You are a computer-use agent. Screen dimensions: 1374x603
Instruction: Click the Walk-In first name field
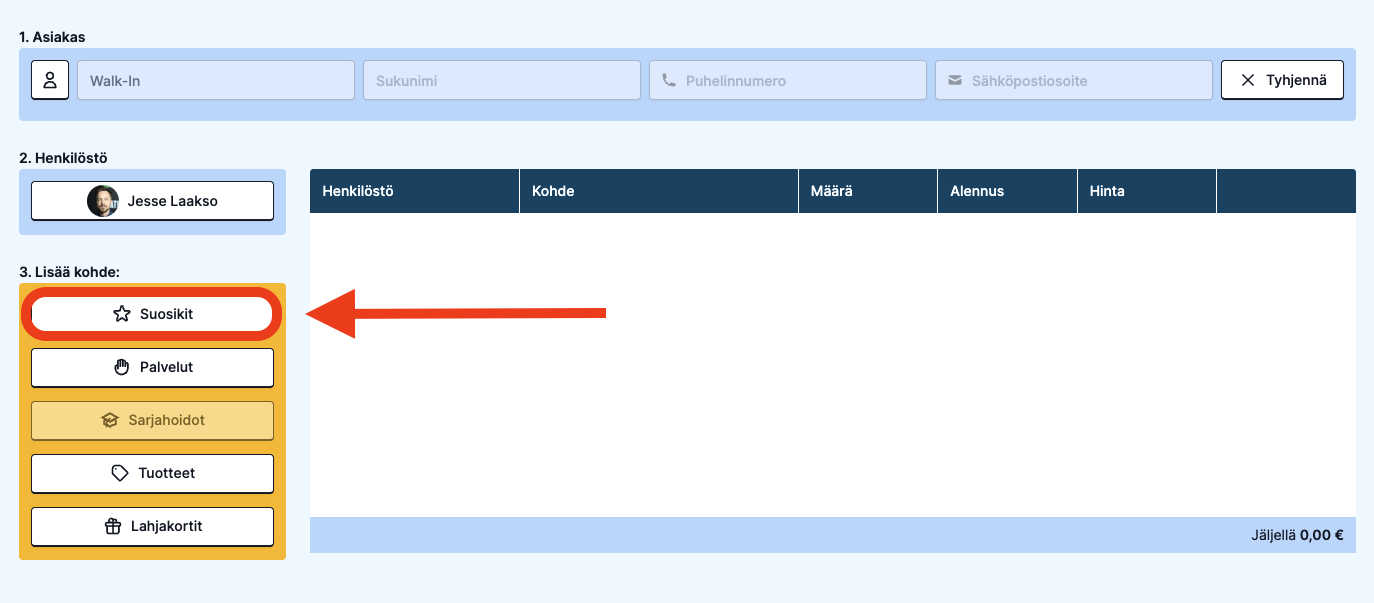[x=216, y=80]
